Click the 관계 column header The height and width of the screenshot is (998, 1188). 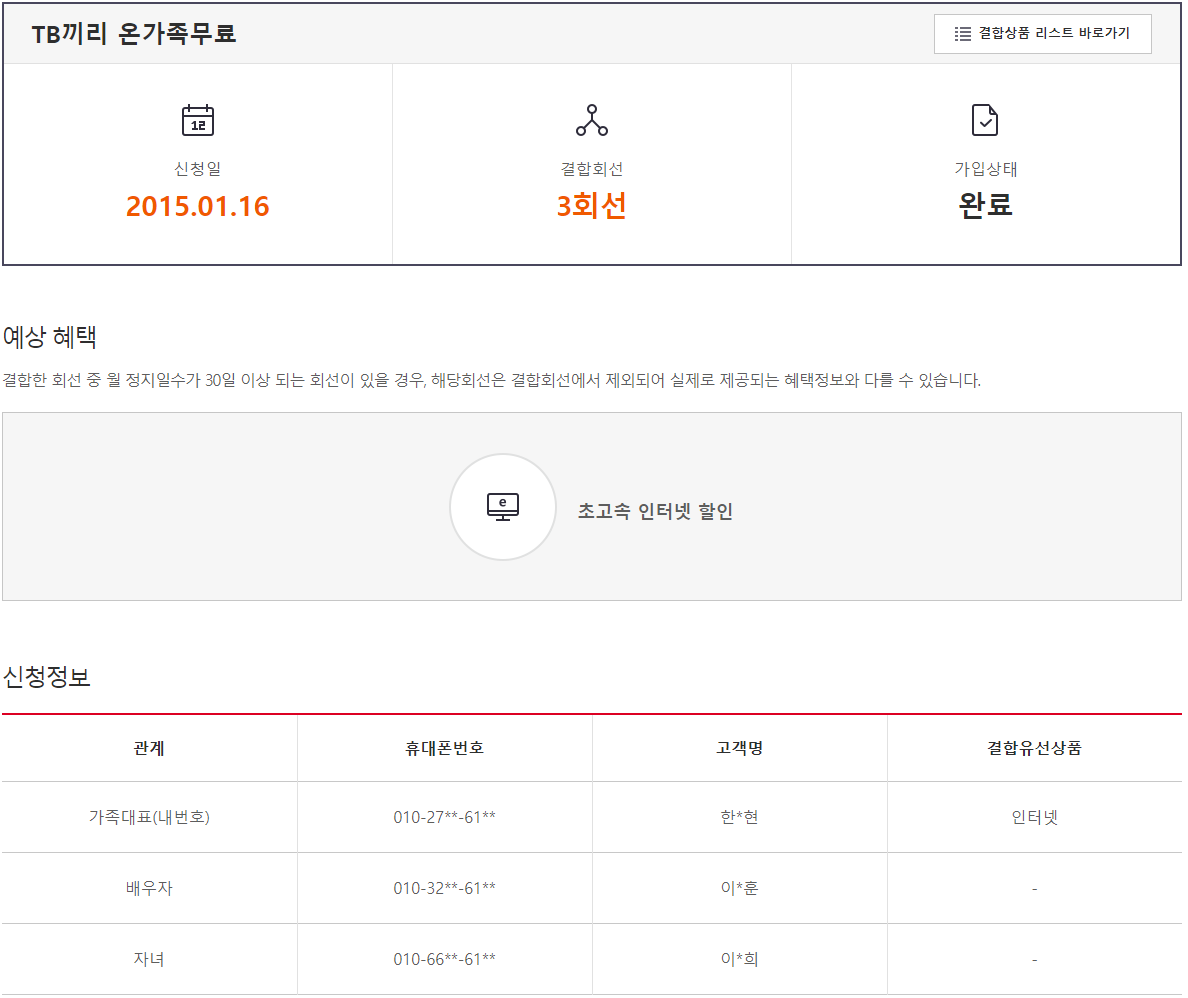pos(149,748)
